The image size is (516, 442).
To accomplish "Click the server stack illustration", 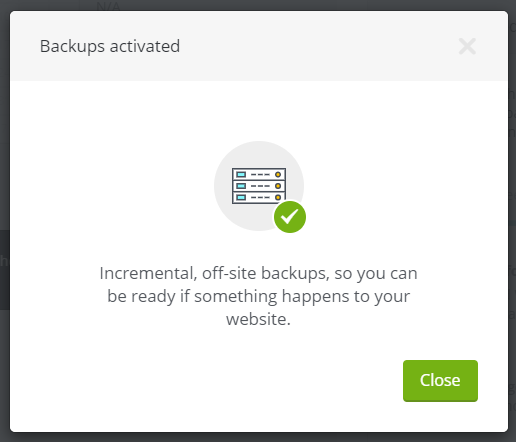I will pyautogui.click(x=259, y=186).
